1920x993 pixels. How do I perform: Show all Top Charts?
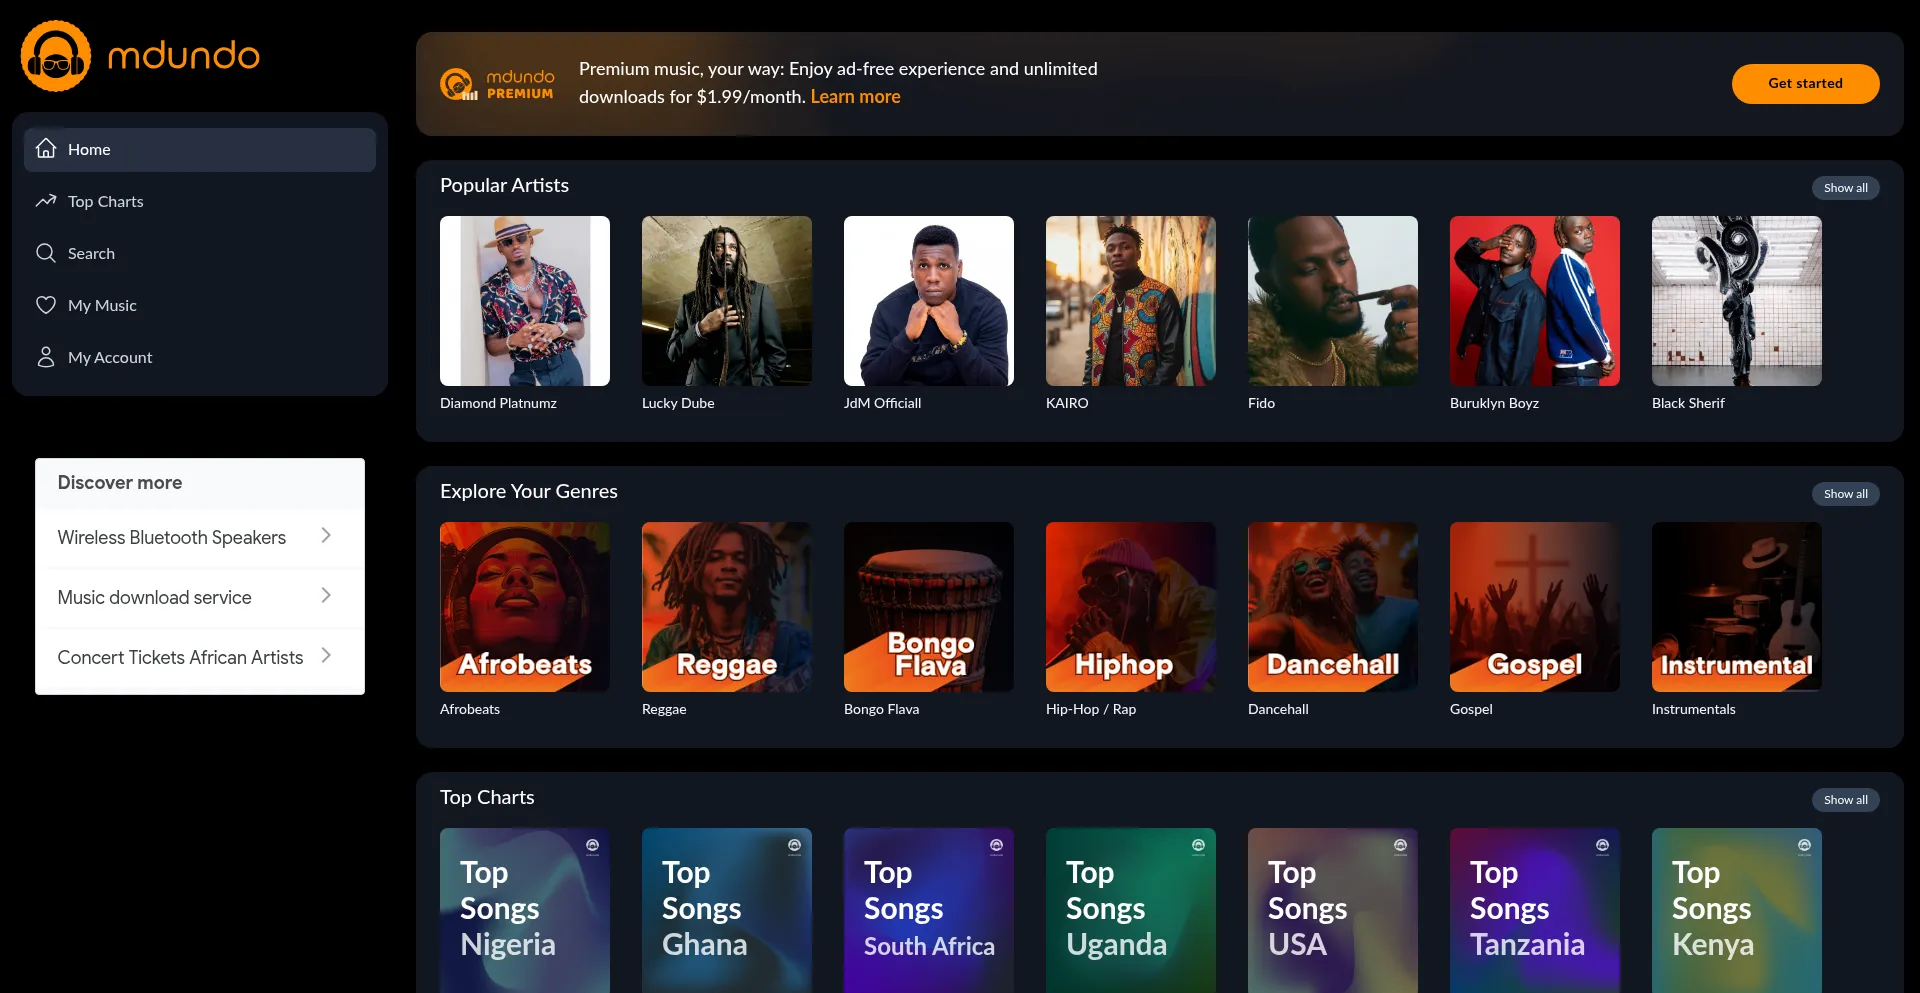1845,800
